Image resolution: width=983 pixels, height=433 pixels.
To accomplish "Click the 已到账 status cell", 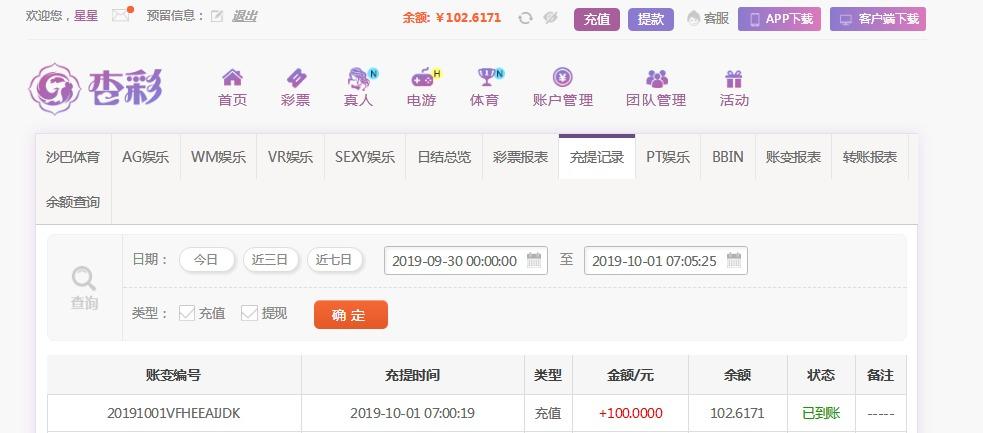I will (821, 414).
